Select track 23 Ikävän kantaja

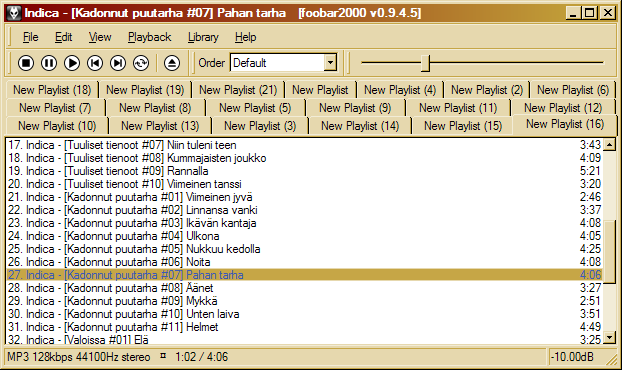(305, 223)
